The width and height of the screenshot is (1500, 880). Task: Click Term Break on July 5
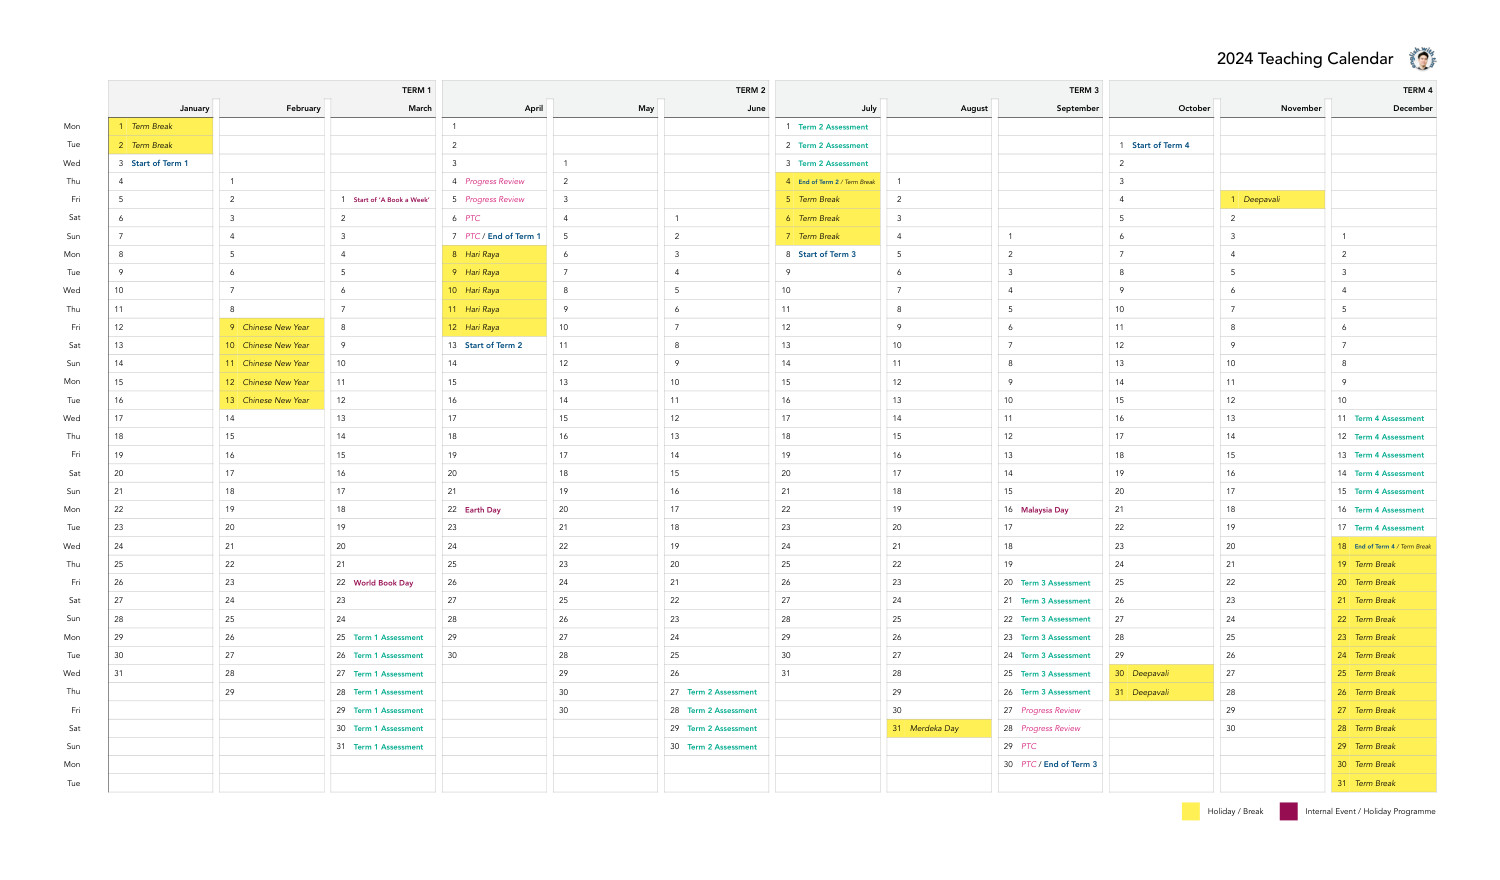(x=828, y=199)
